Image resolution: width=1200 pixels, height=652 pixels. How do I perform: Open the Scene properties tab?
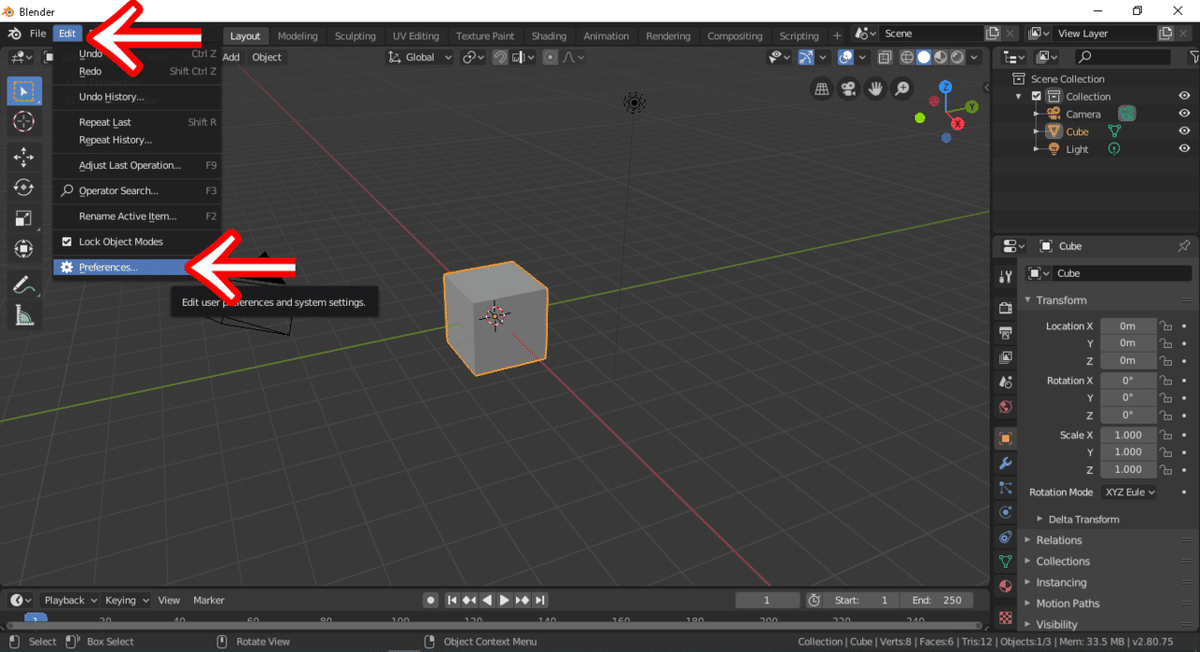(x=1005, y=382)
